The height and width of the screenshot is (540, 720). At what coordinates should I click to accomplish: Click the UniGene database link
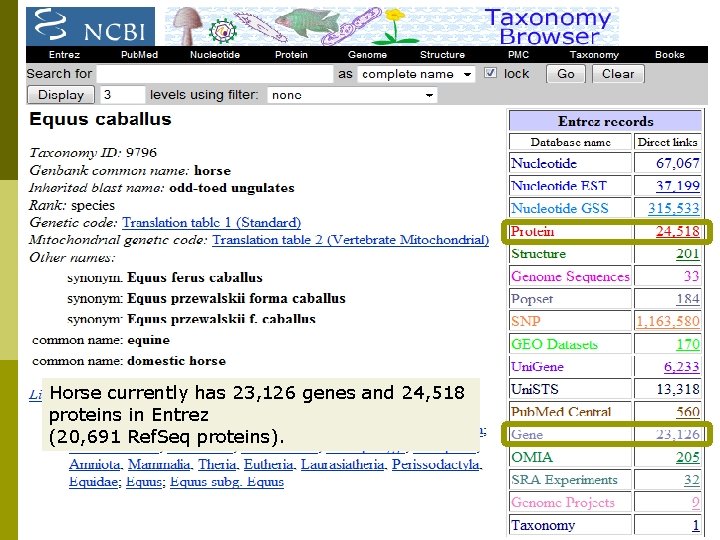[x=537, y=366]
